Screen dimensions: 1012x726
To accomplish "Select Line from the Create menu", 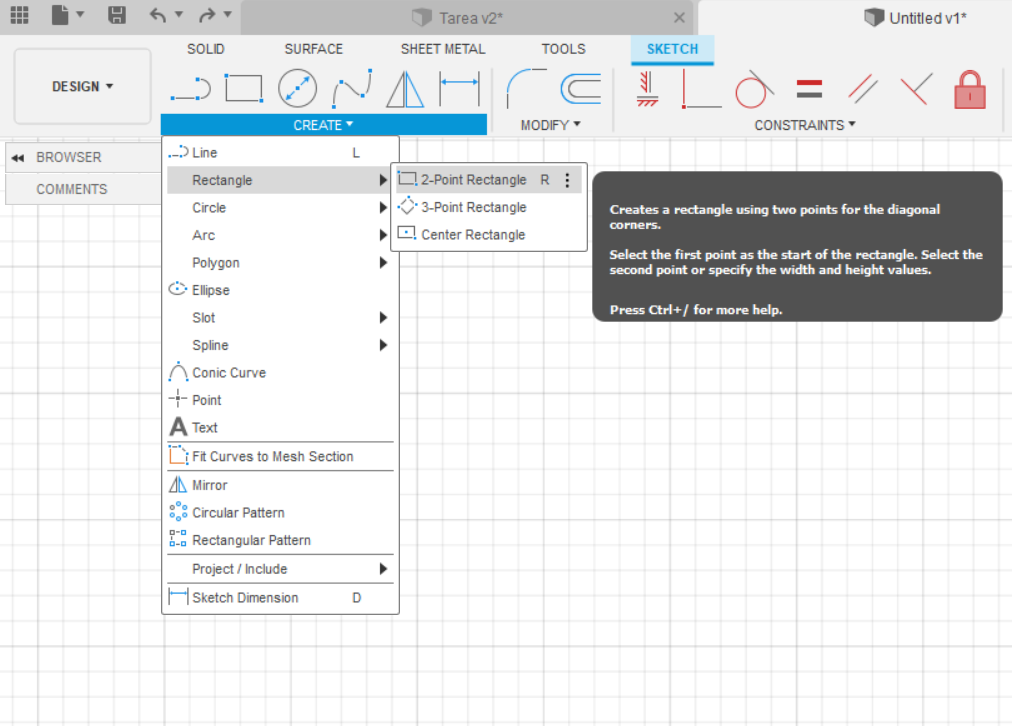I will coord(280,153).
